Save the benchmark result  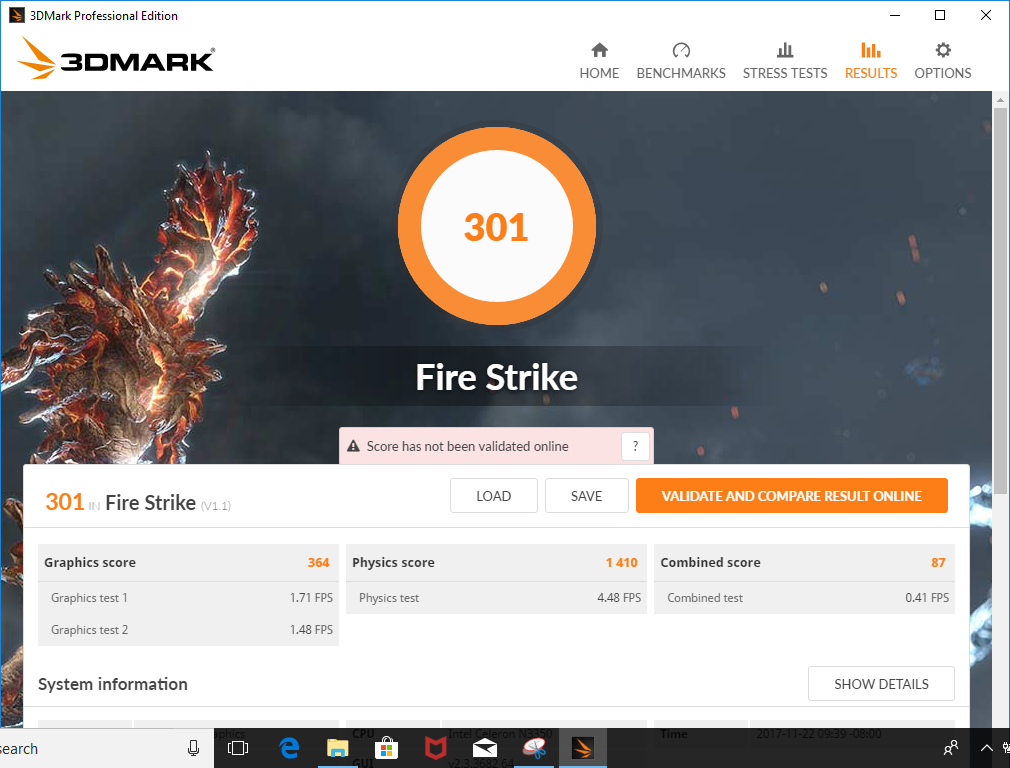coord(586,495)
